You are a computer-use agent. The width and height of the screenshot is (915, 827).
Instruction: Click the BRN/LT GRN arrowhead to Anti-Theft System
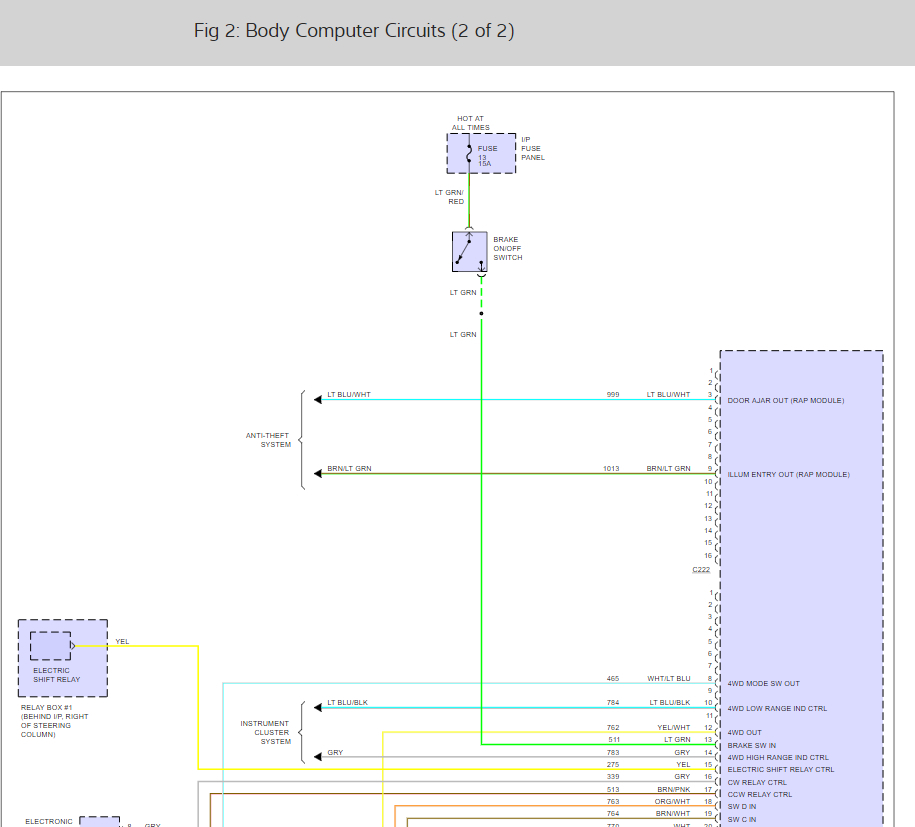pyautogui.click(x=318, y=473)
